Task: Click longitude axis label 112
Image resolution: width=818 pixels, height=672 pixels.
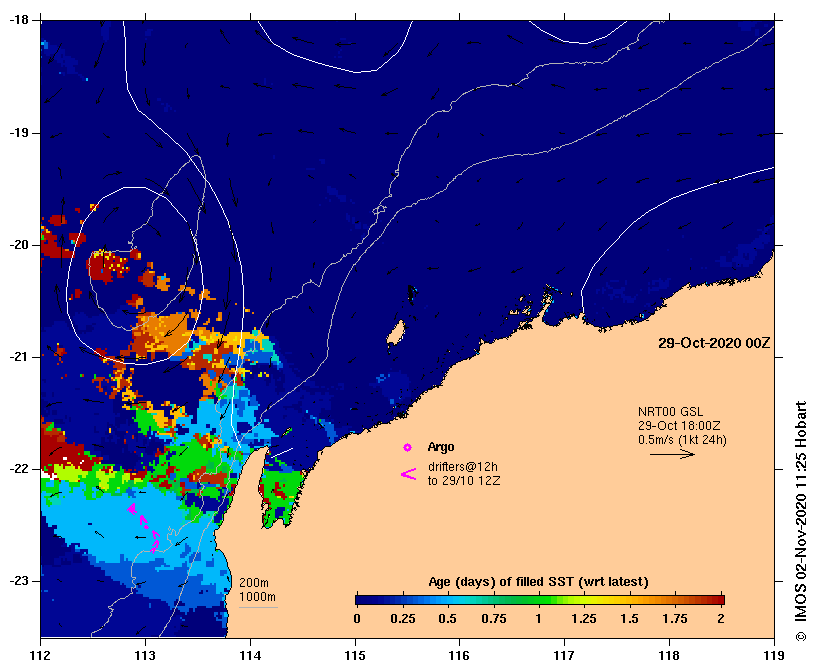Action: 41,655
